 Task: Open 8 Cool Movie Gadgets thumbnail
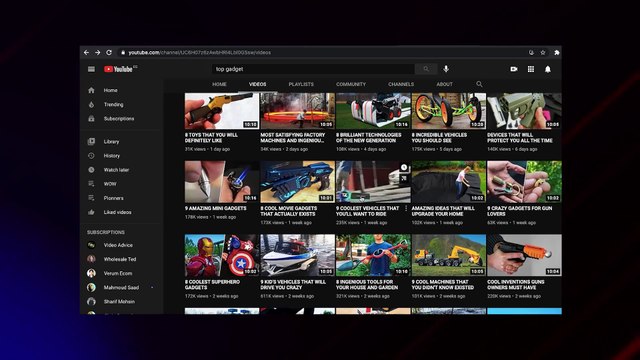coord(297,182)
